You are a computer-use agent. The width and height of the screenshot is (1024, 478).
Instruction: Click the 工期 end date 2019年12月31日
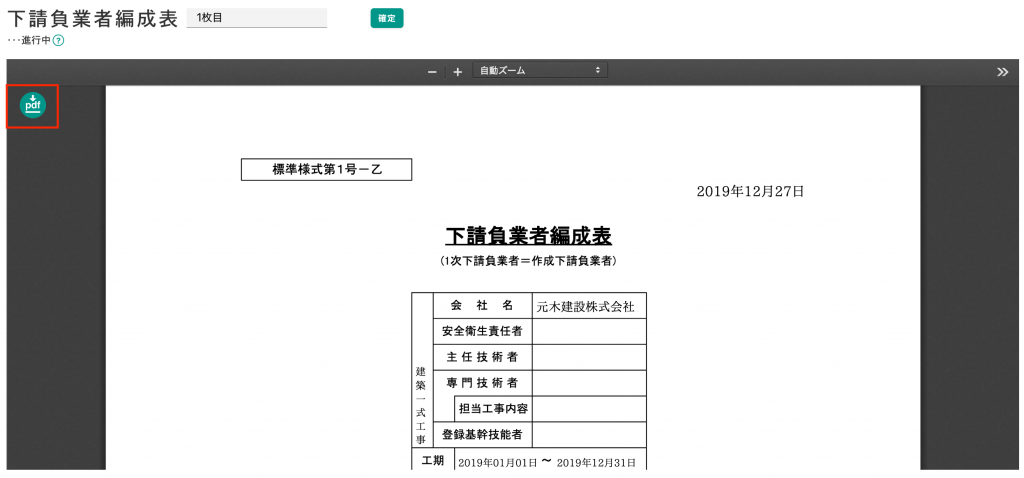596,462
